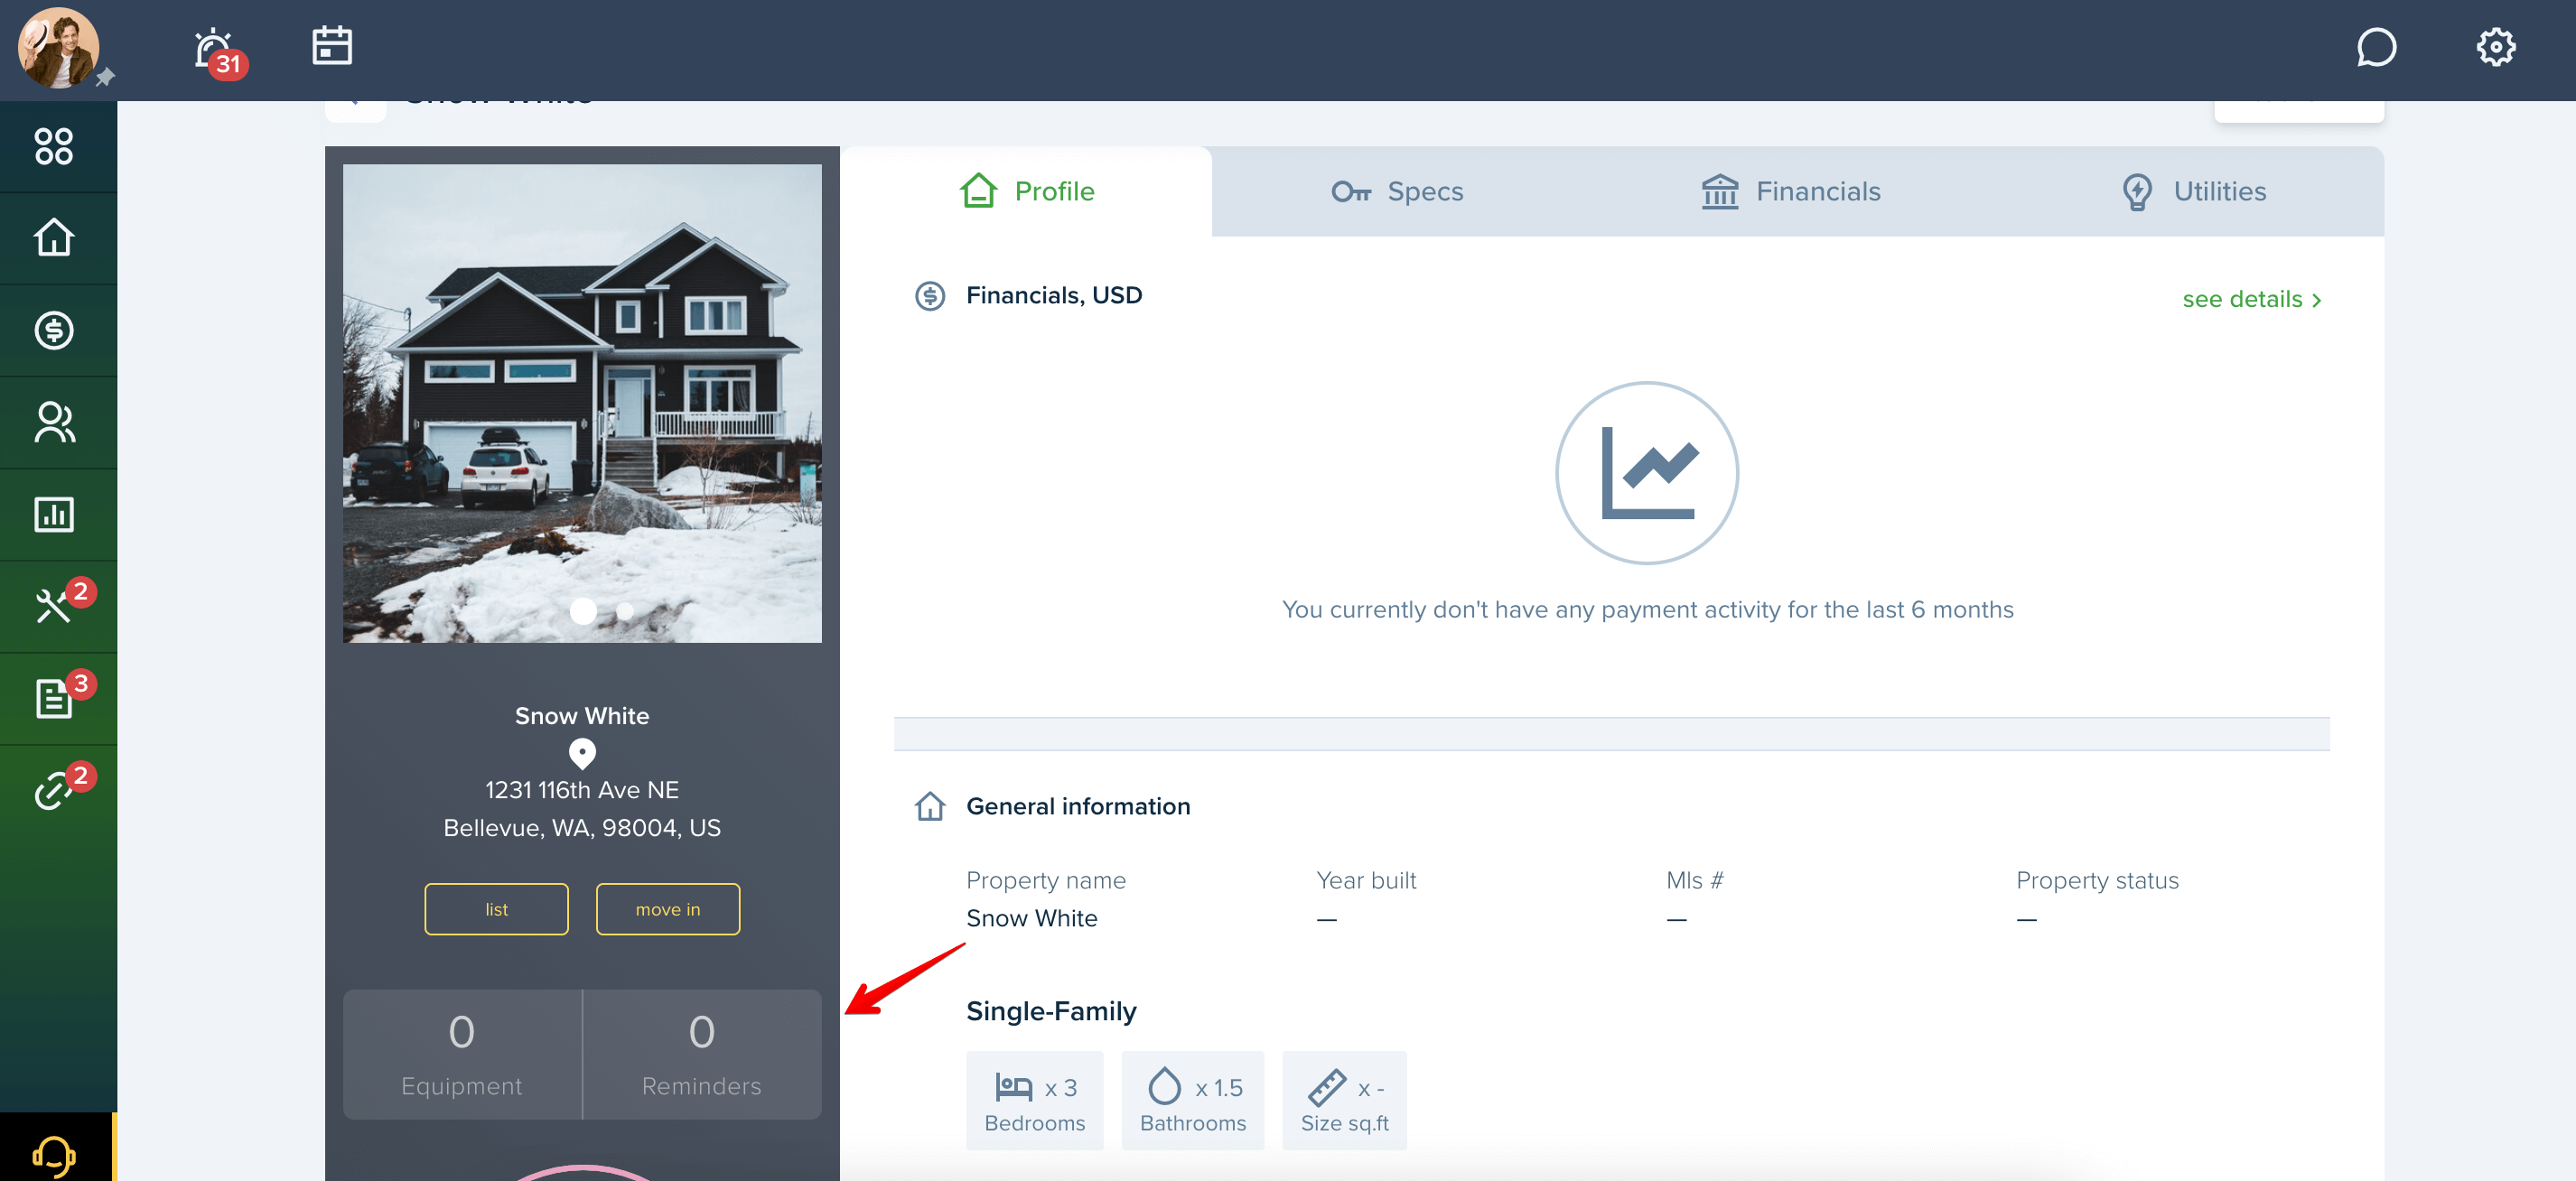
Task: Click the ruler icon in Size tile
Action: (x=1327, y=1087)
